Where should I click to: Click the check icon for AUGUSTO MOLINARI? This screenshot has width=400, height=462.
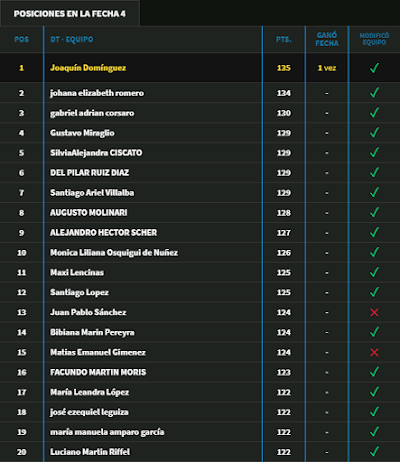pos(374,212)
